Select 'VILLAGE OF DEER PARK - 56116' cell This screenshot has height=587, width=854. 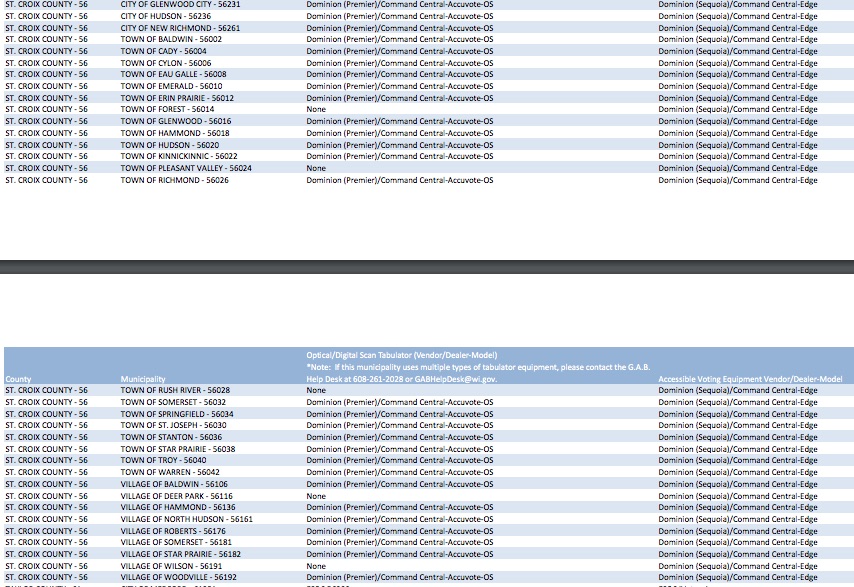pyautogui.click(x=176, y=496)
